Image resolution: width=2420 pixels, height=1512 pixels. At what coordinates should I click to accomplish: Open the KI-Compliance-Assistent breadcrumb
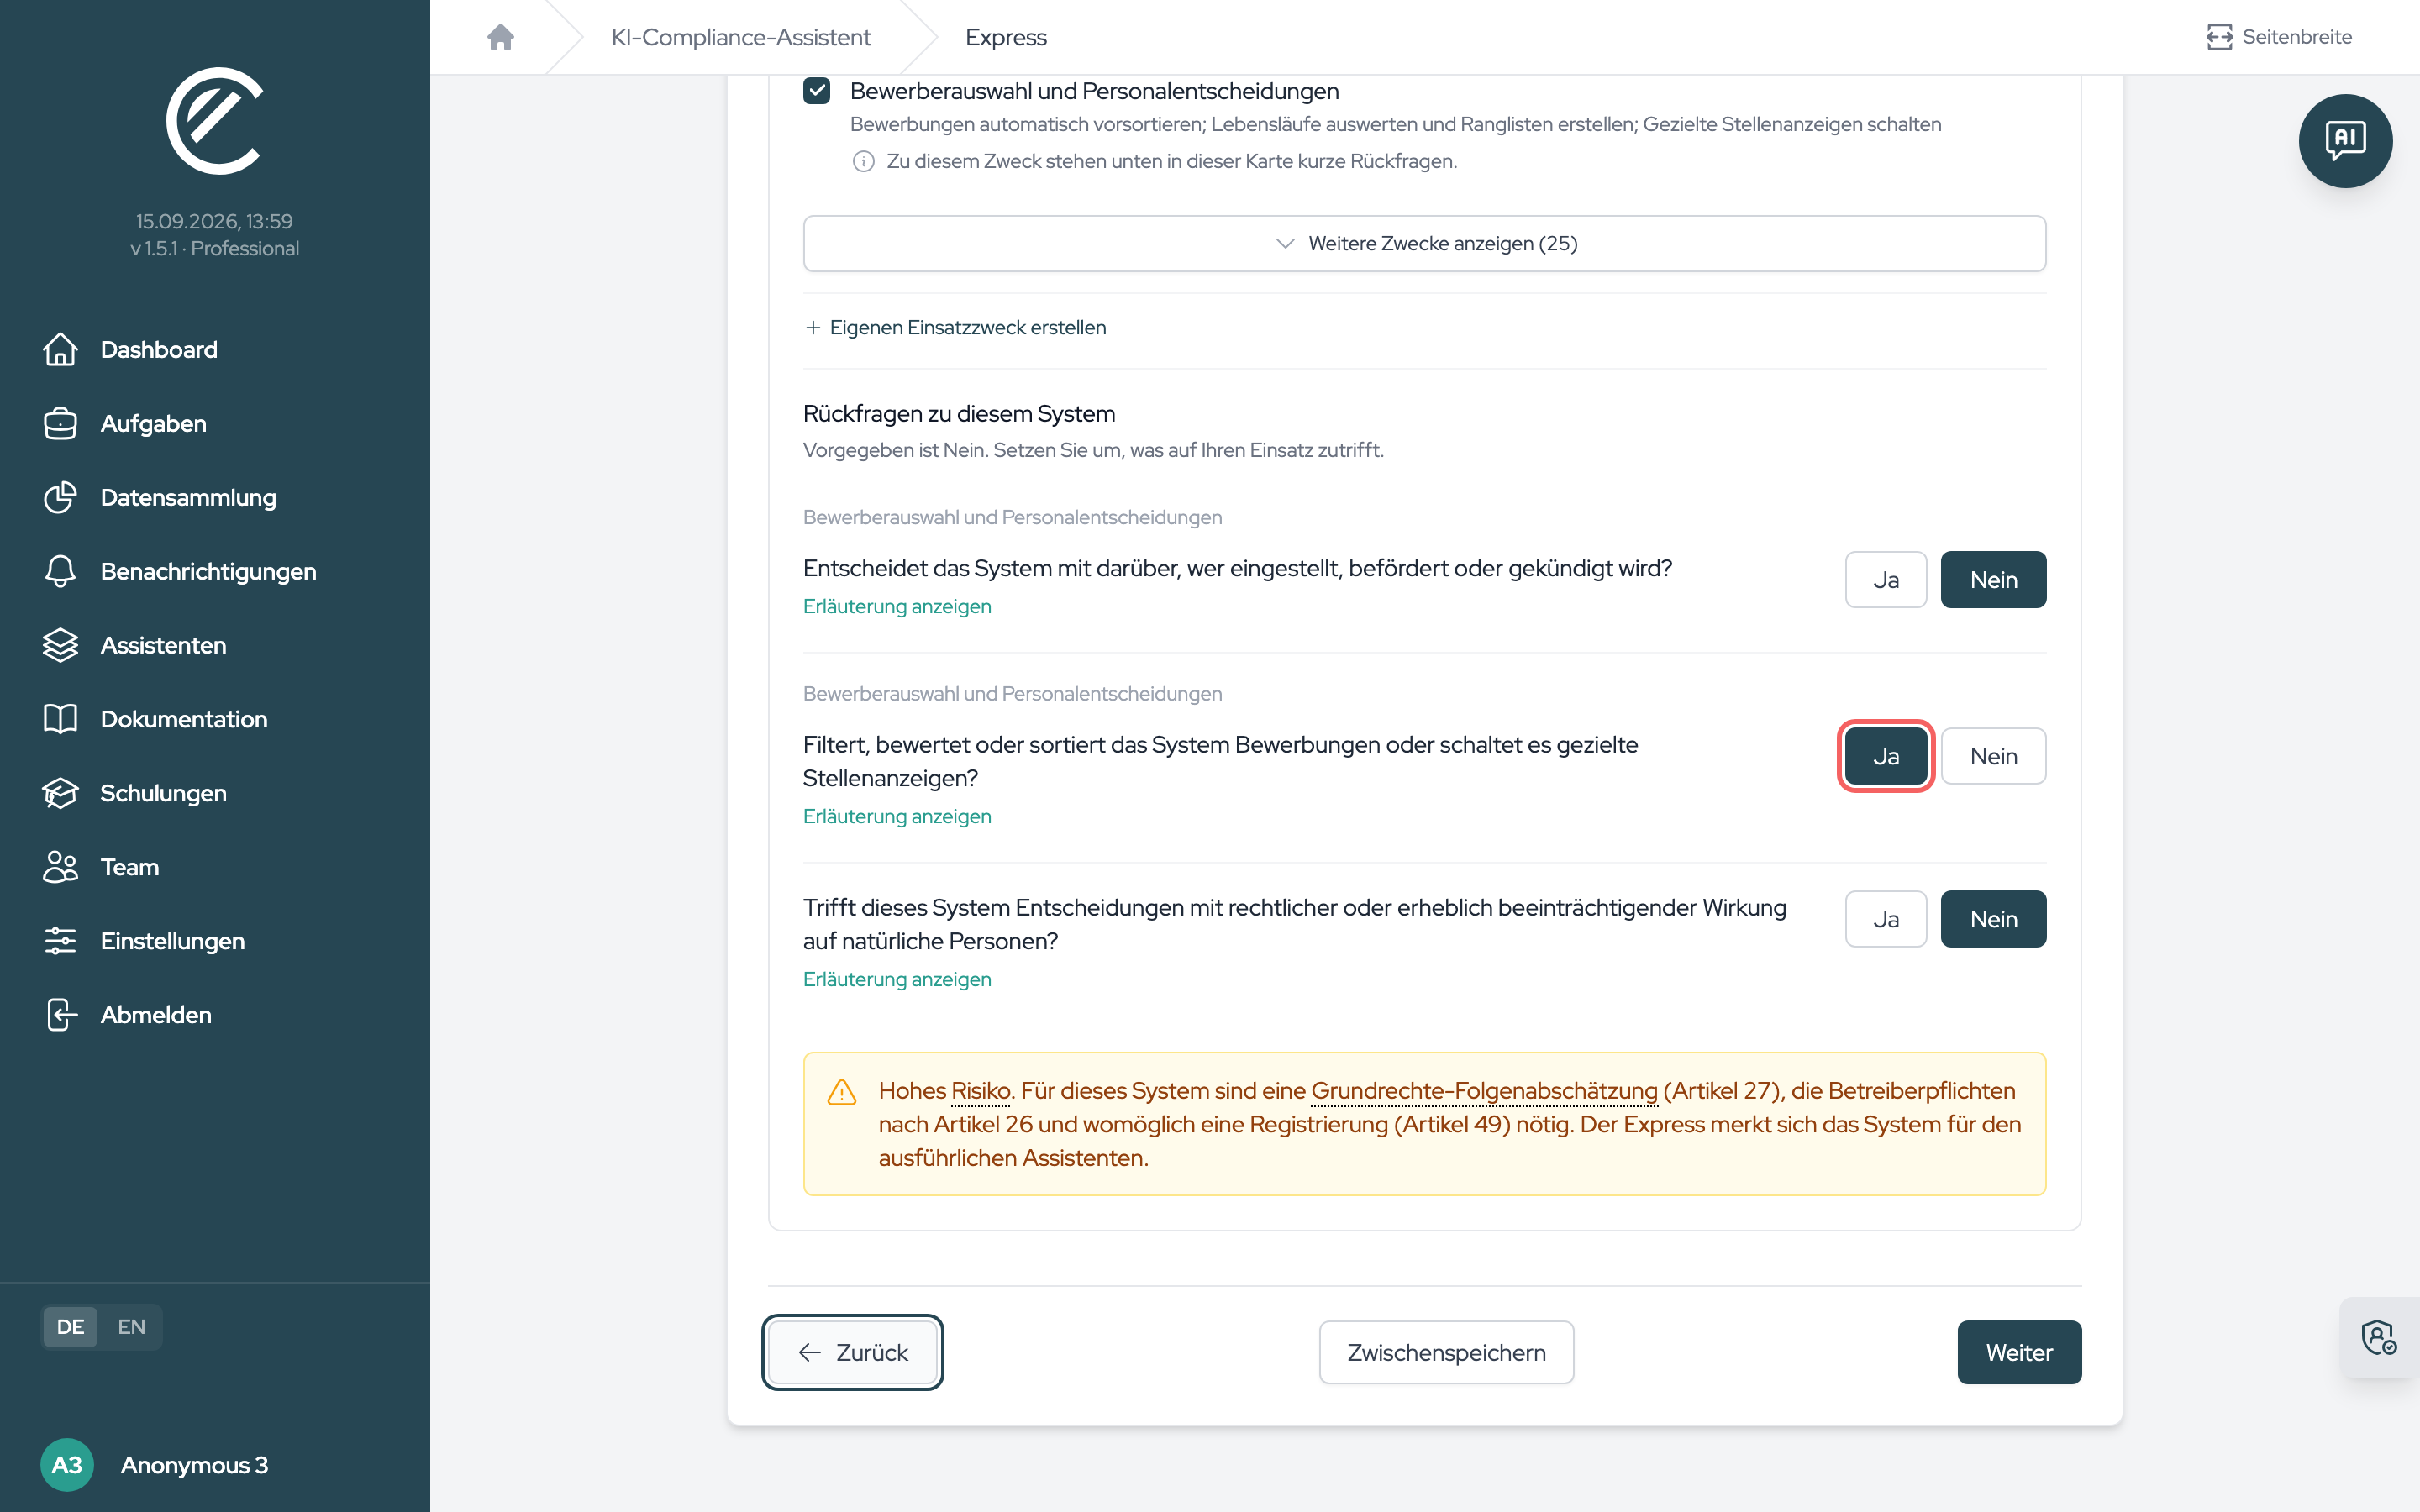[x=741, y=37]
